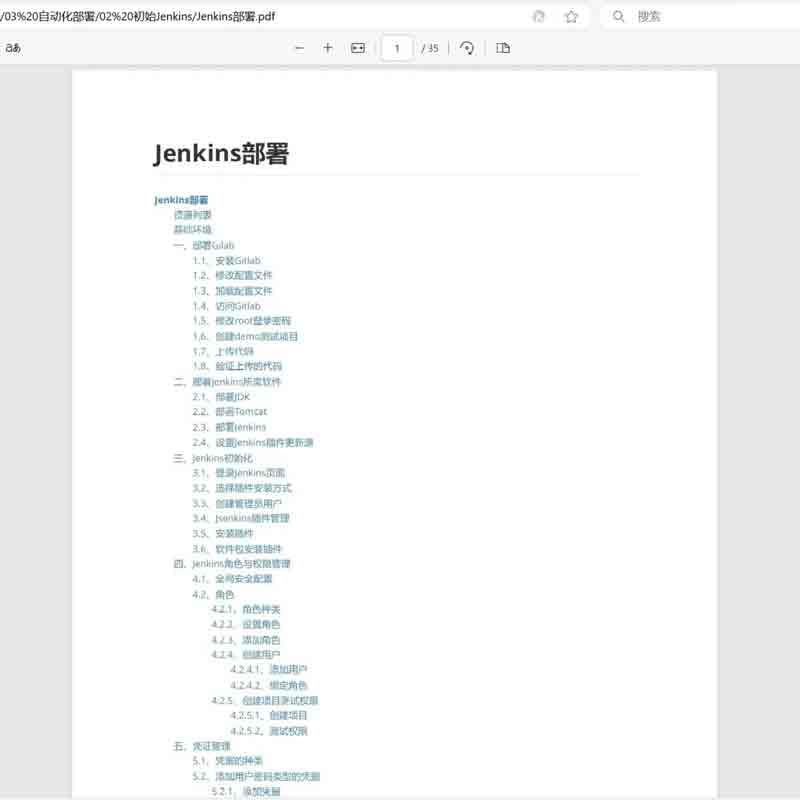This screenshot has width=800, height=800.
Task: Open '2.4' Jenkins plugin update source entry
Action: click(253, 442)
